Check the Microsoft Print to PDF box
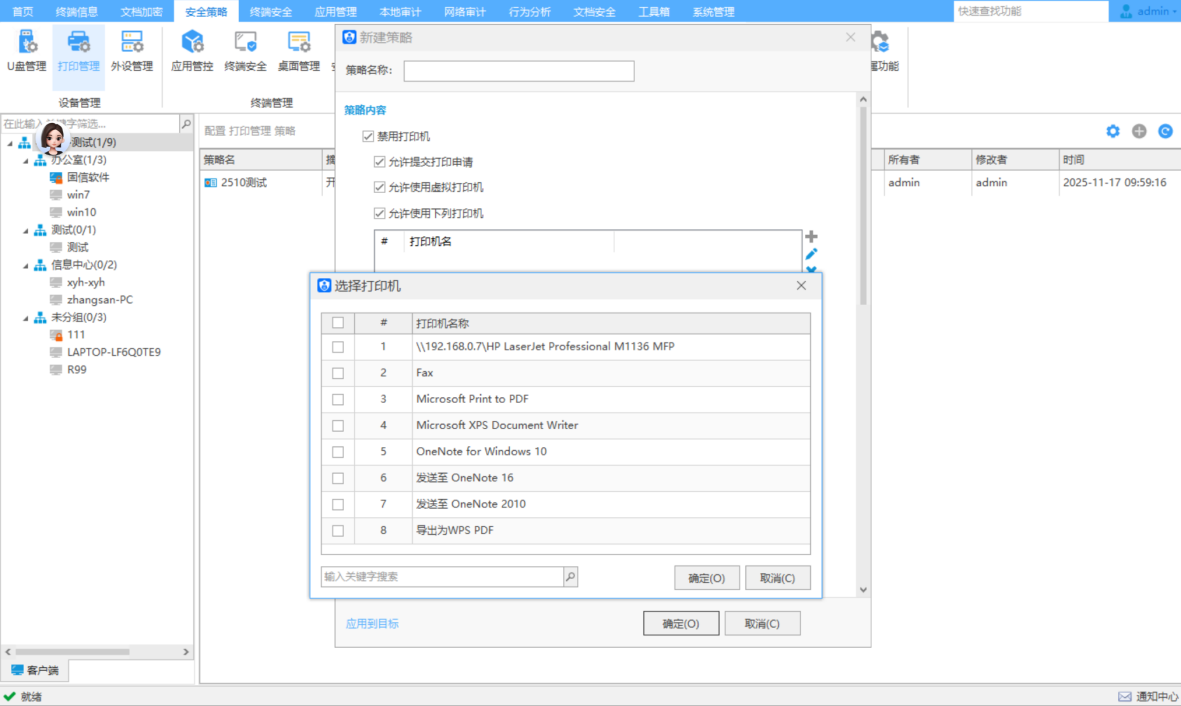 [338, 399]
